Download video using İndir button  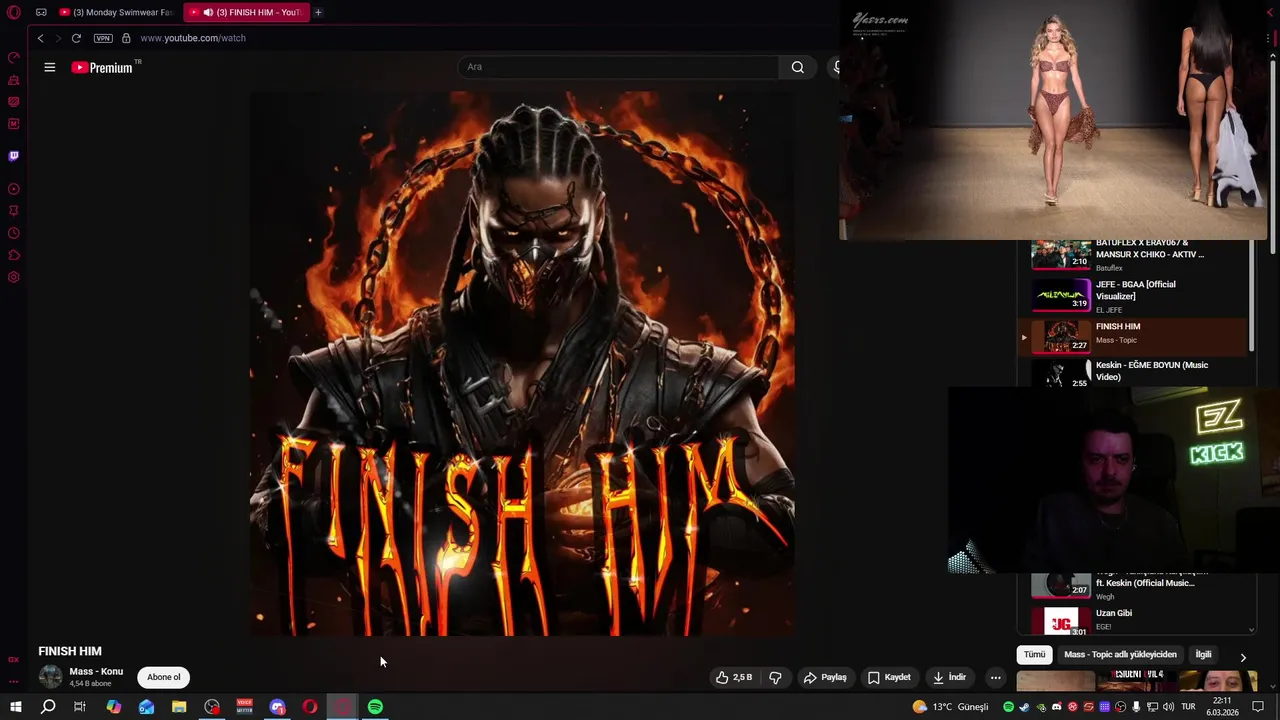pos(949,677)
